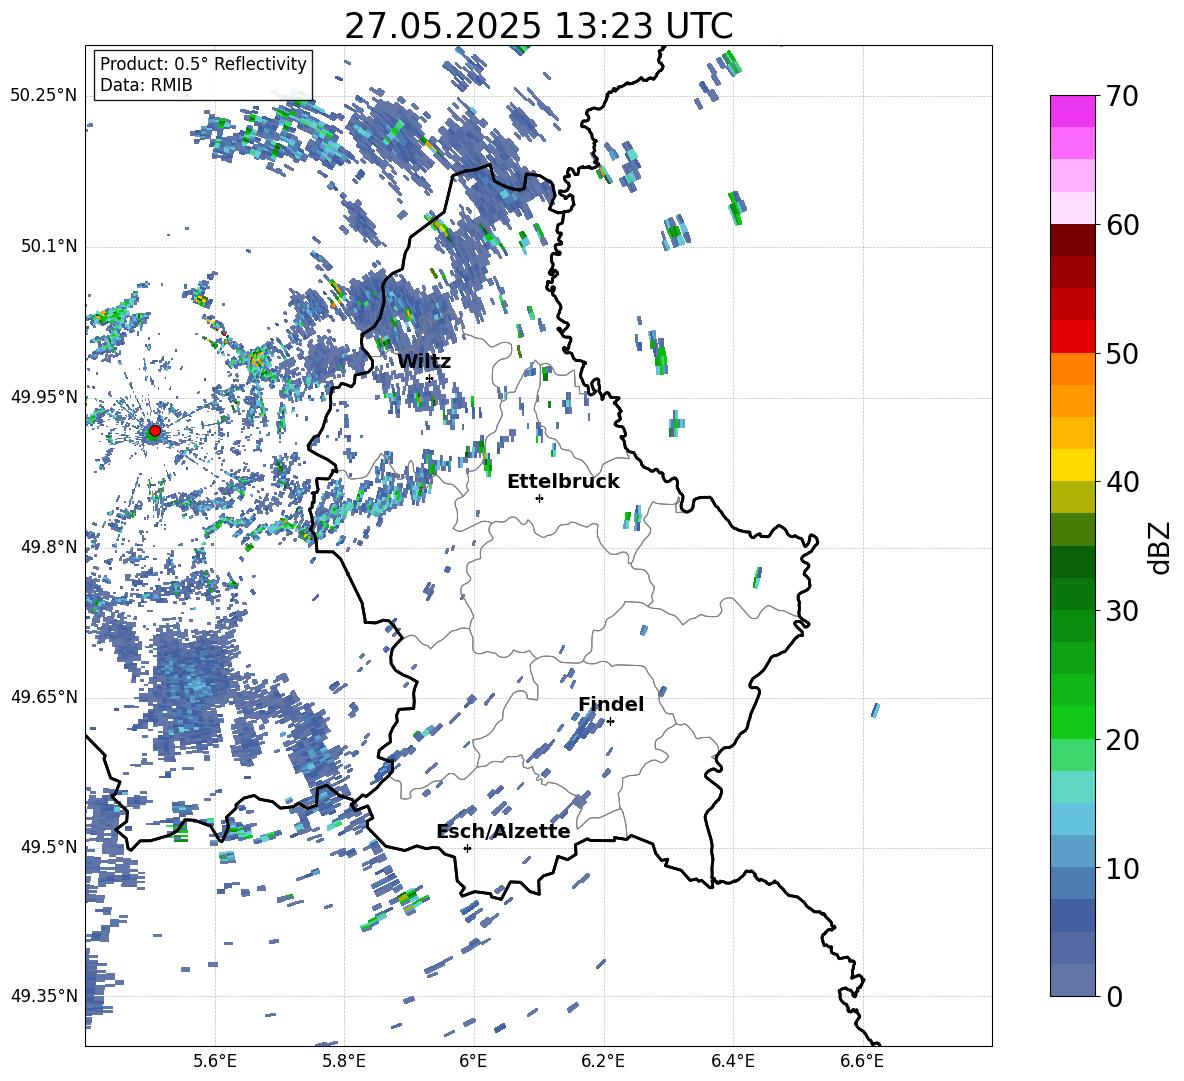
Task: Click the 49.35°N latitude tick label
Action: click(44, 996)
